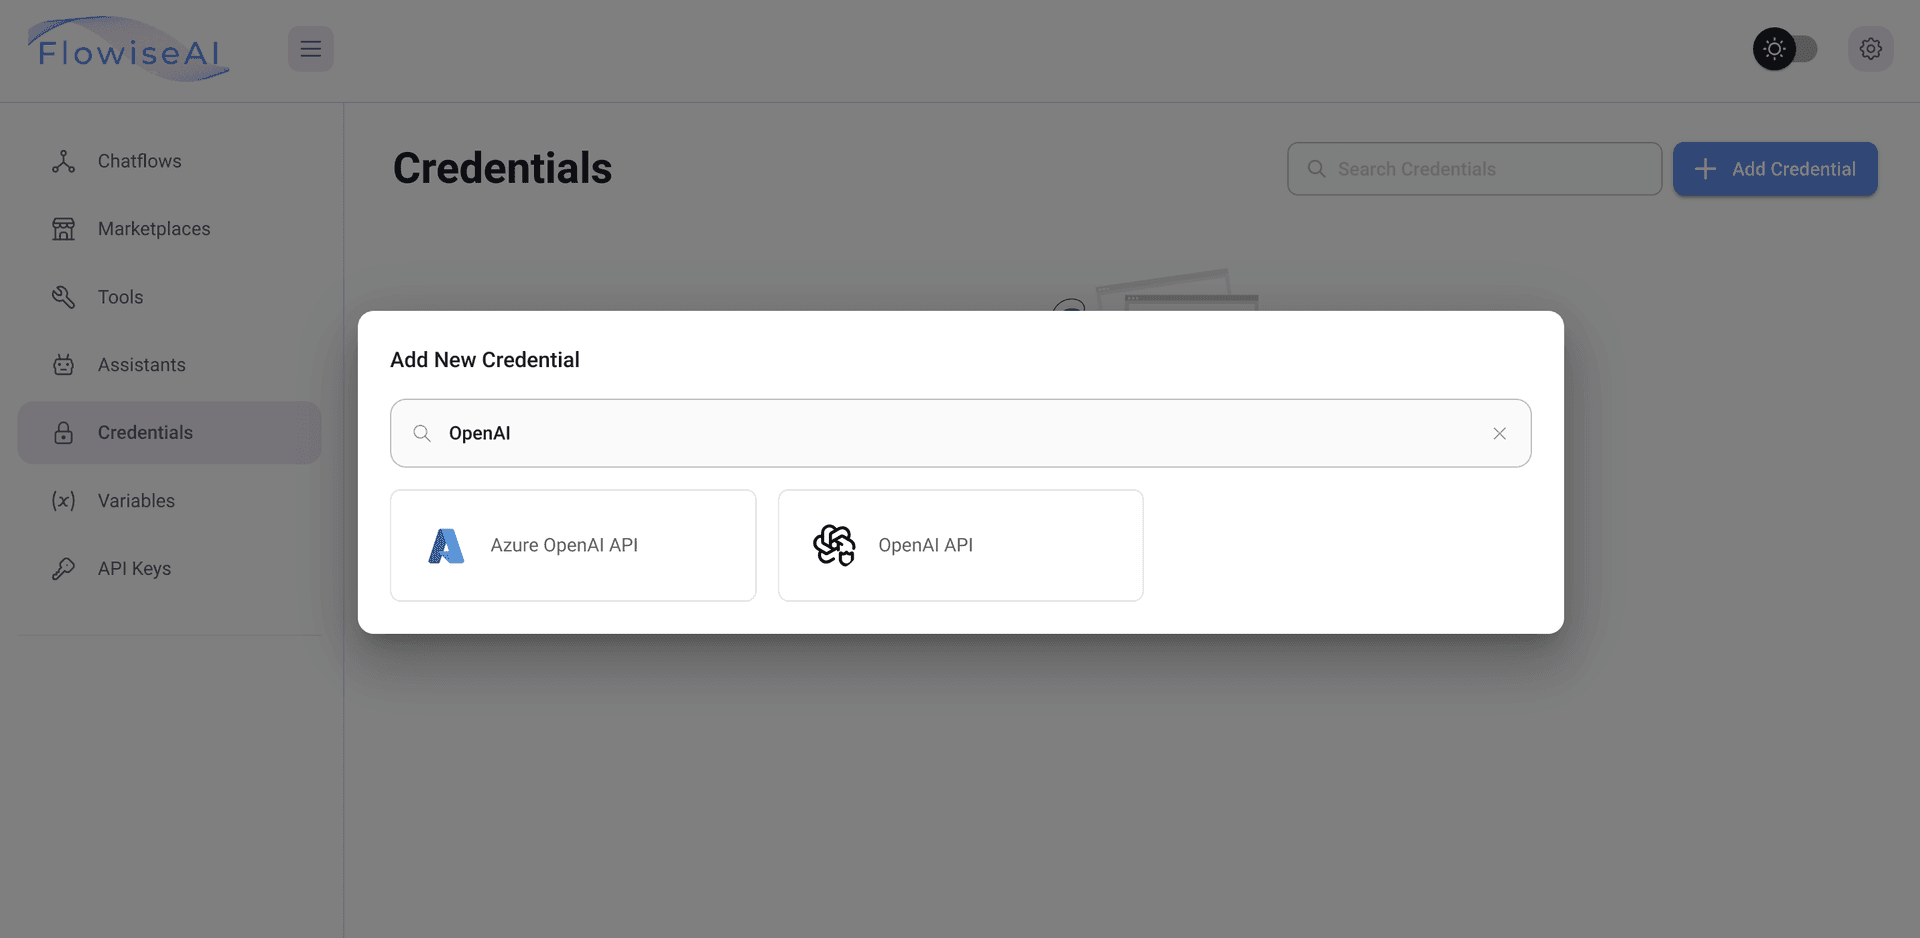Open the Variables sidebar item
This screenshot has height=938, width=1920.
point(136,501)
